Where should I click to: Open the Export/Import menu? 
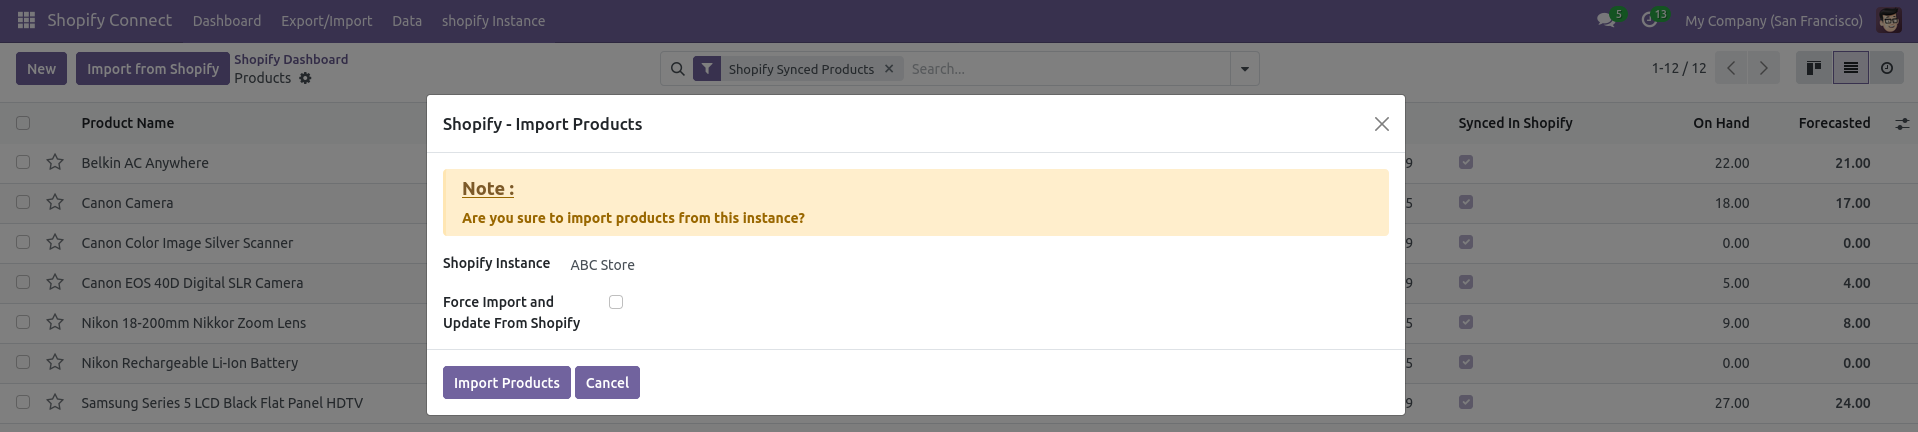(x=326, y=21)
